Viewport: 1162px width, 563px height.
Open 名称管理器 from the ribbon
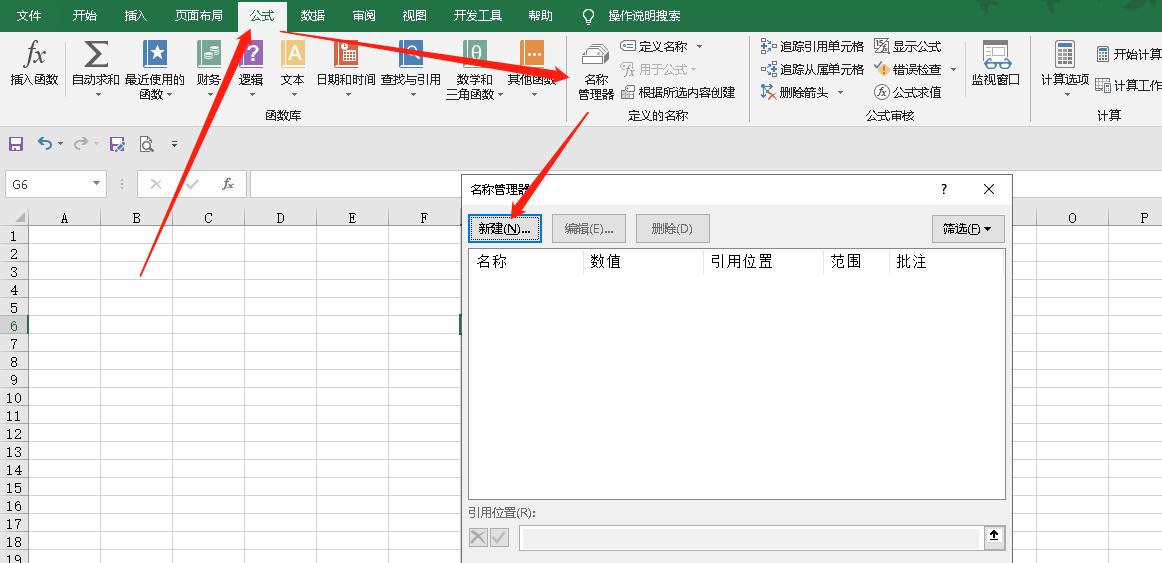tap(596, 73)
